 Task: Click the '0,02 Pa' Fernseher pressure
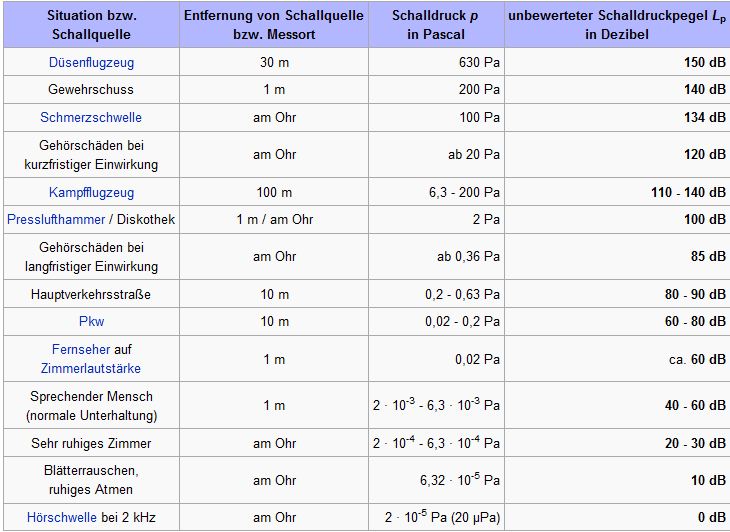(x=477, y=359)
